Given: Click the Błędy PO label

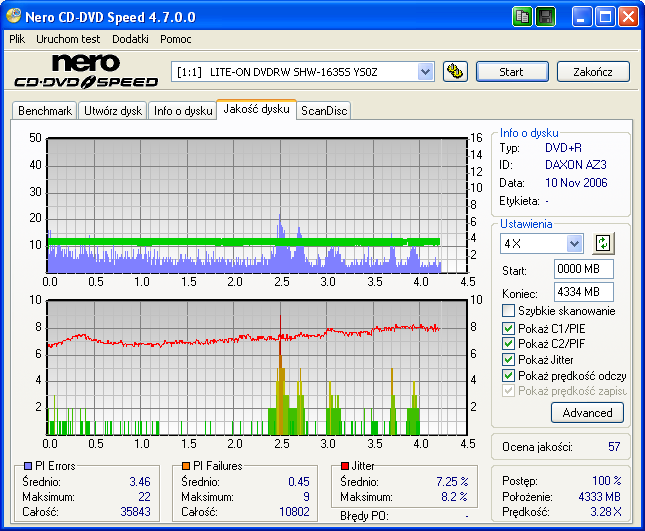Looking at the screenshot, I should coord(364,516).
